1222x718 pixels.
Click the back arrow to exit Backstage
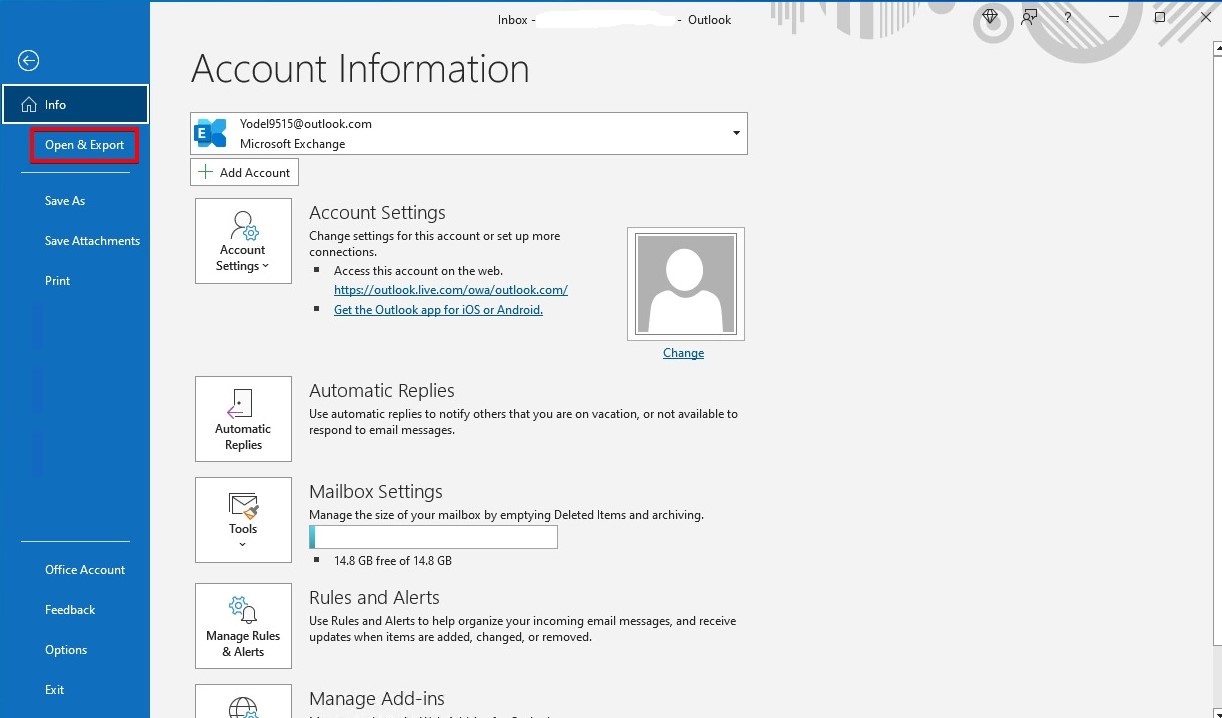click(28, 61)
